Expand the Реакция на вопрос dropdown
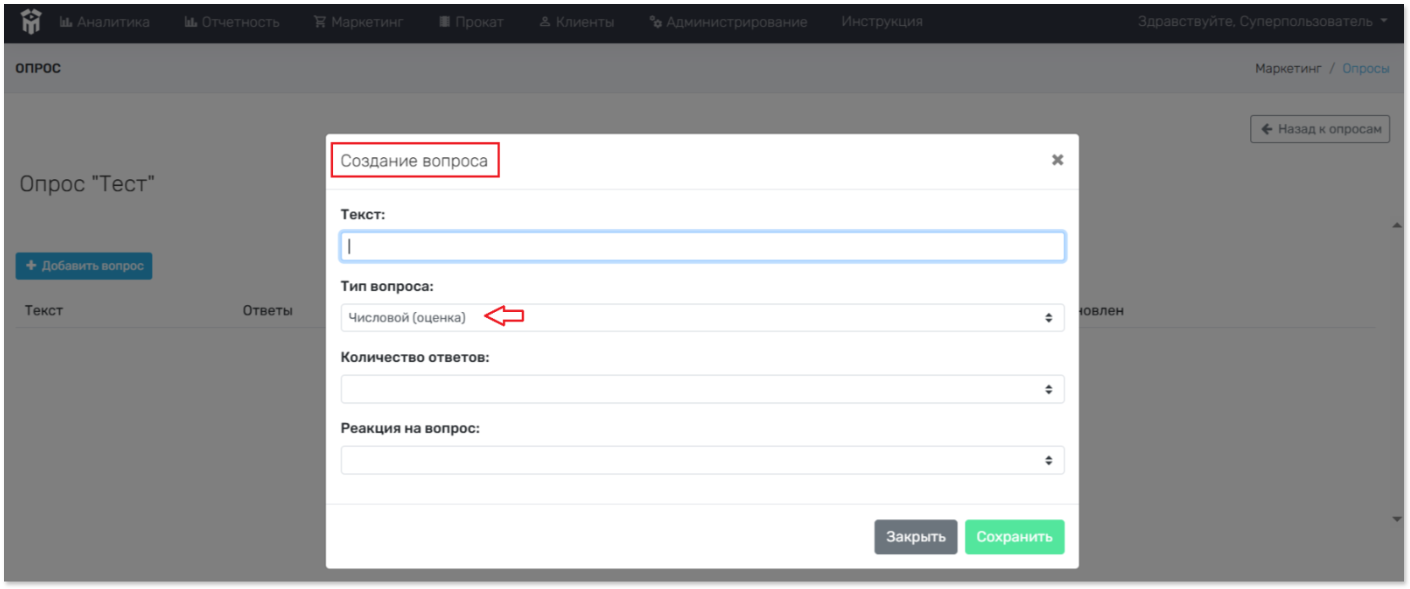The height and width of the screenshot is (589, 1410). pyautogui.click(x=702, y=460)
